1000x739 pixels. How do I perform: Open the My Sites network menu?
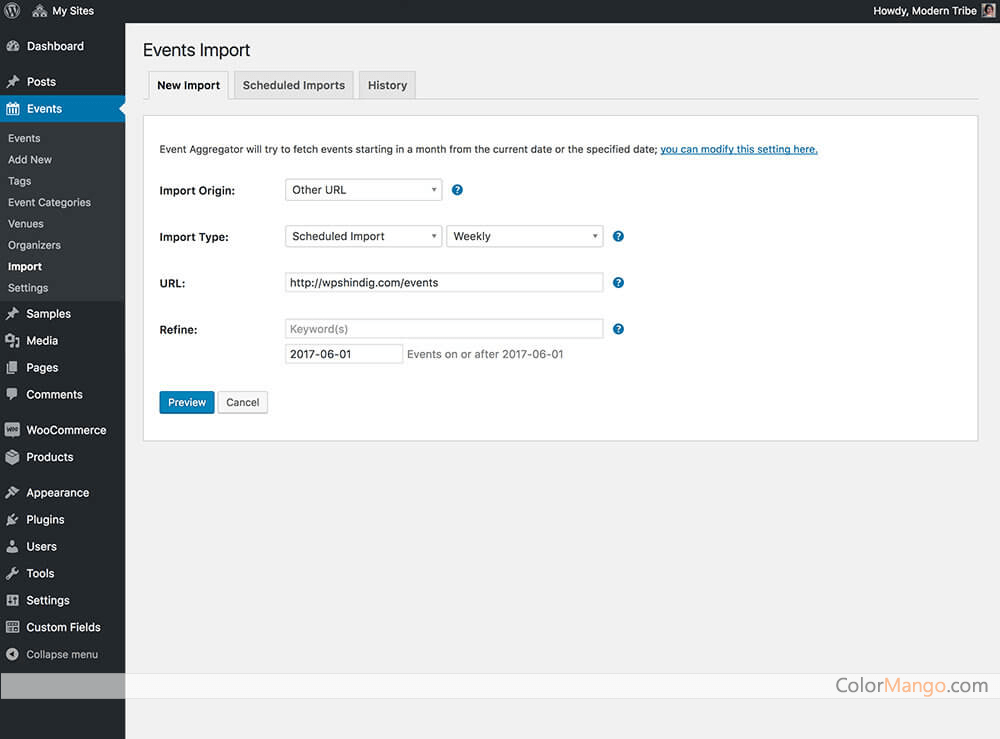click(x=63, y=11)
